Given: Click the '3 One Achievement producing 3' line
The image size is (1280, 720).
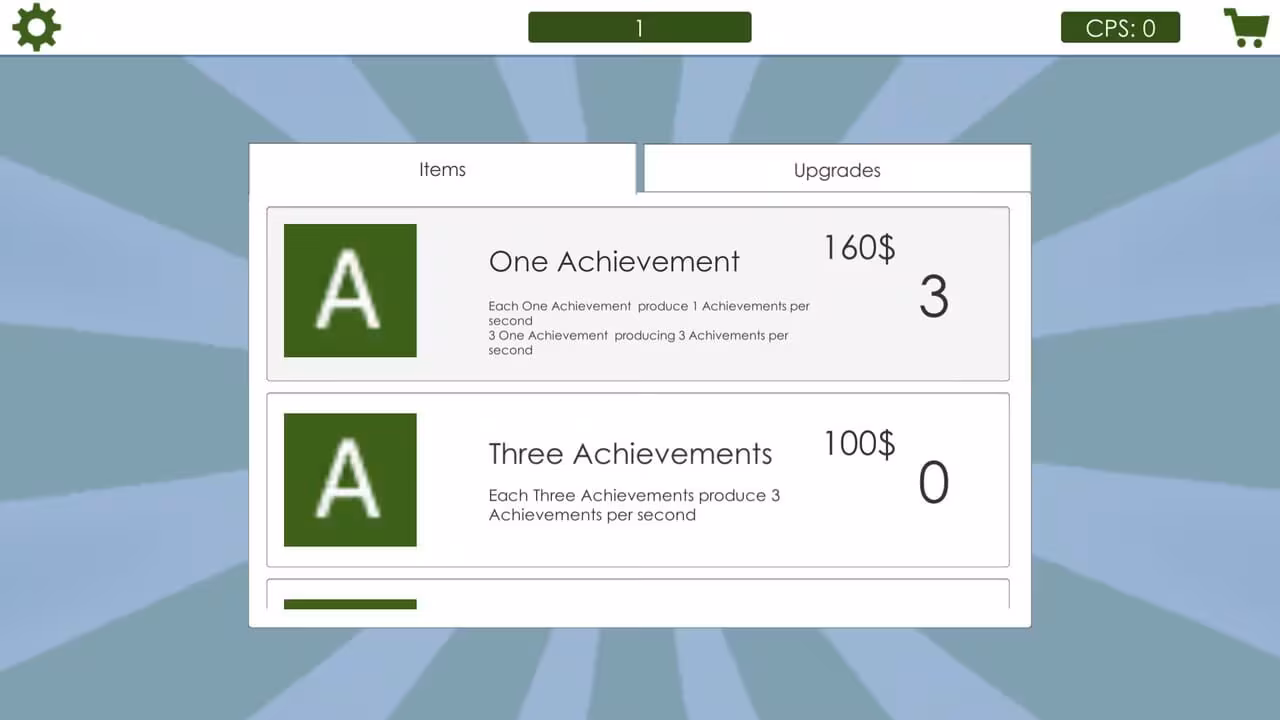Looking at the screenshot, I should coord(638,342).
